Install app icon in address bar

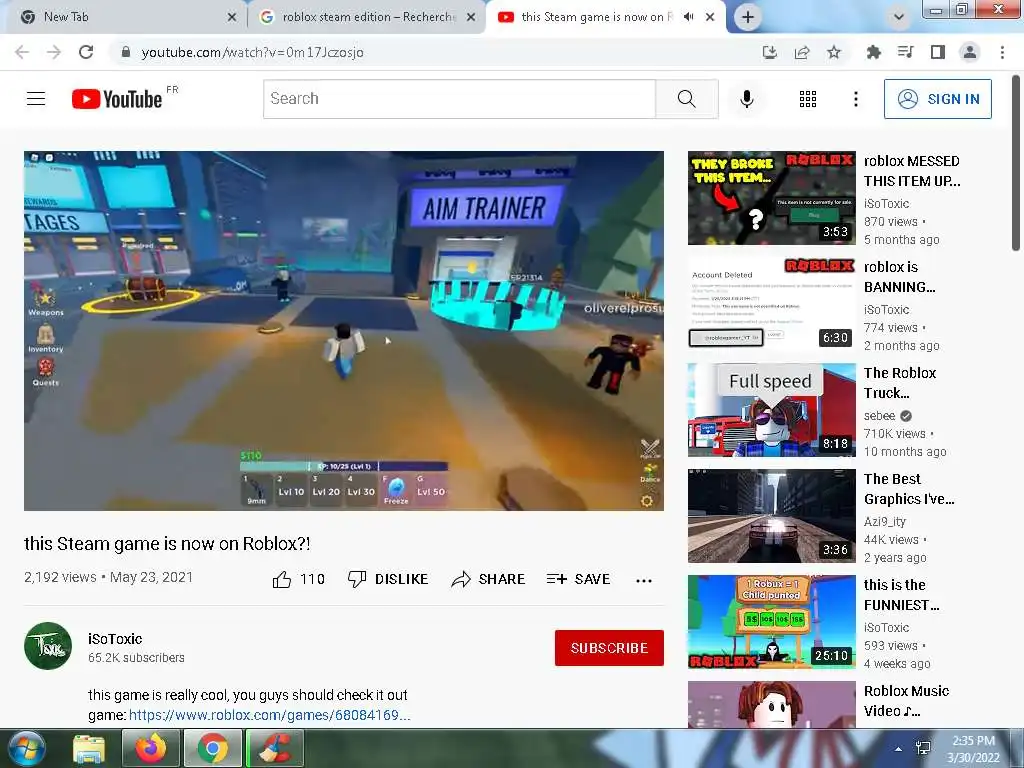[x=770, y=52]
